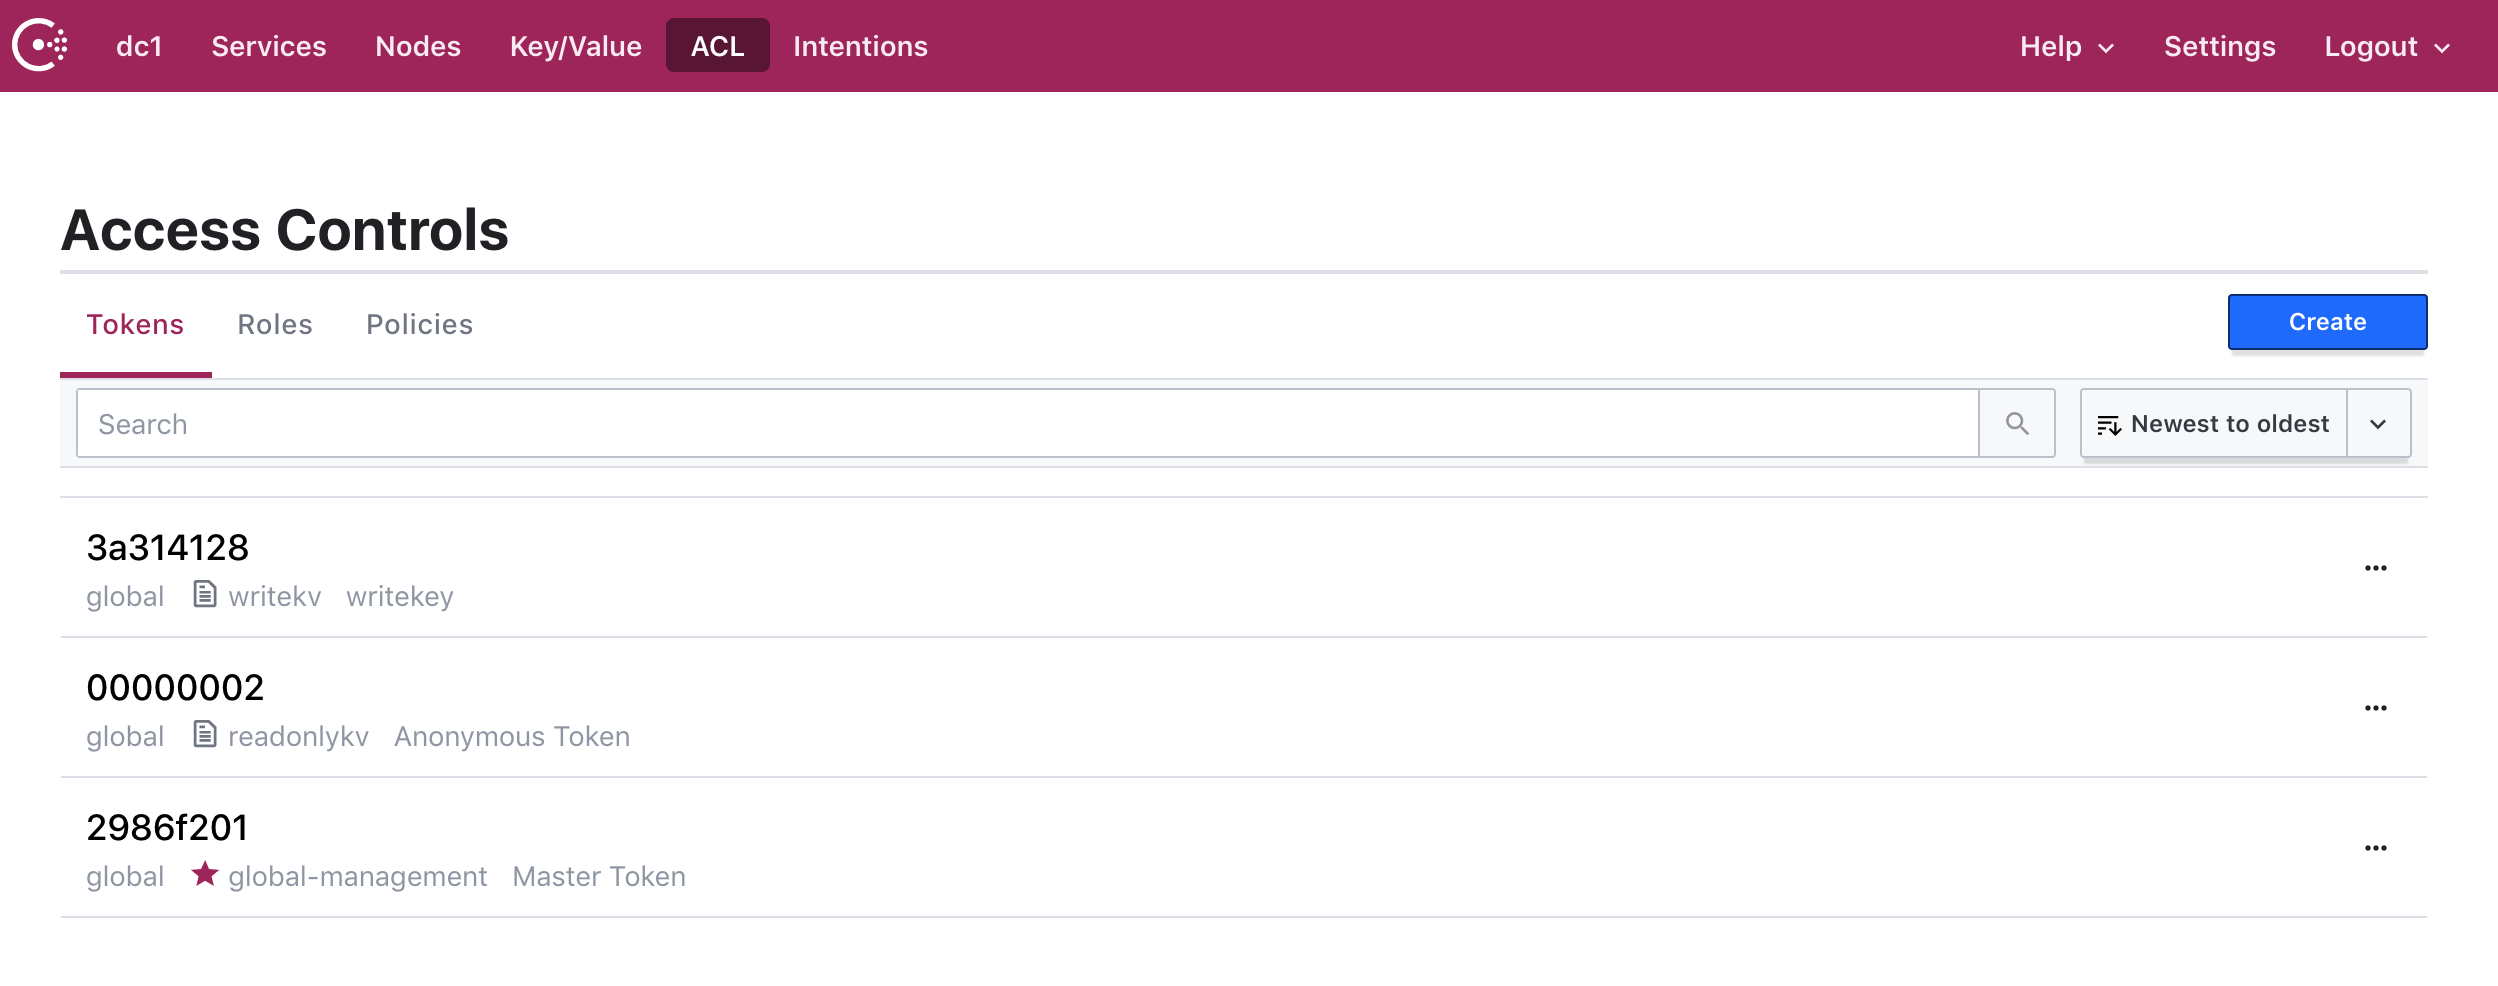
Task: Expand the Help dropdown menu
Action: (2066, 47)
